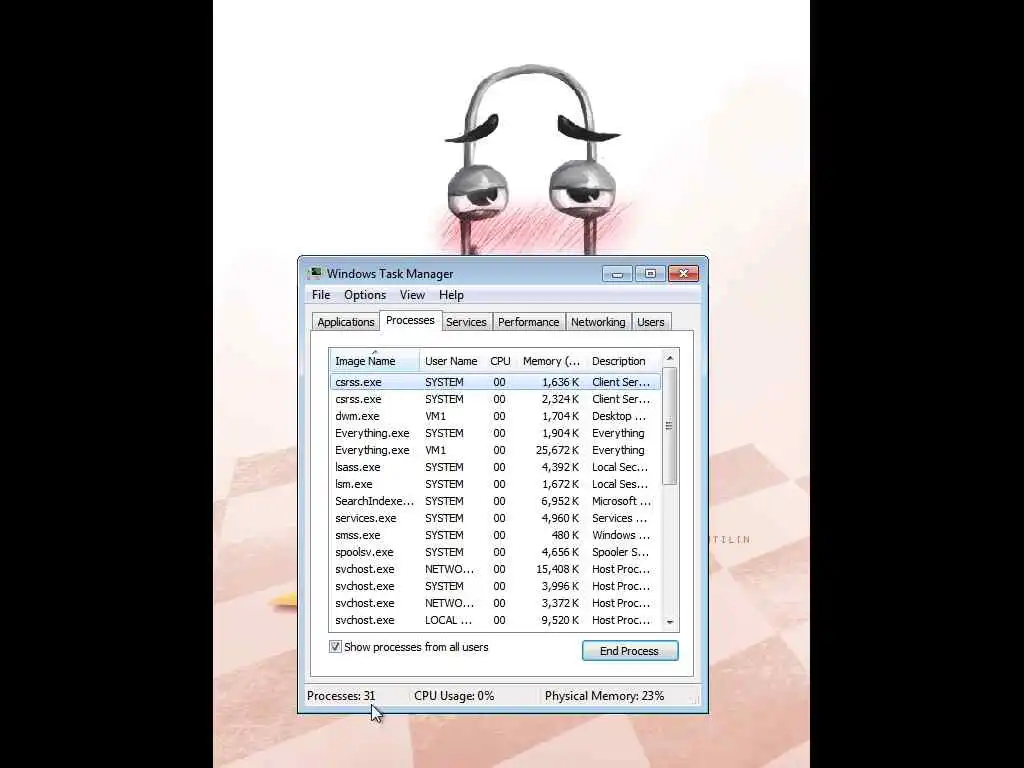Select the csrss.exe row using 1,636 K
Screen dimensions: 1024x768
pyautogui.click(x=495, y=382)
